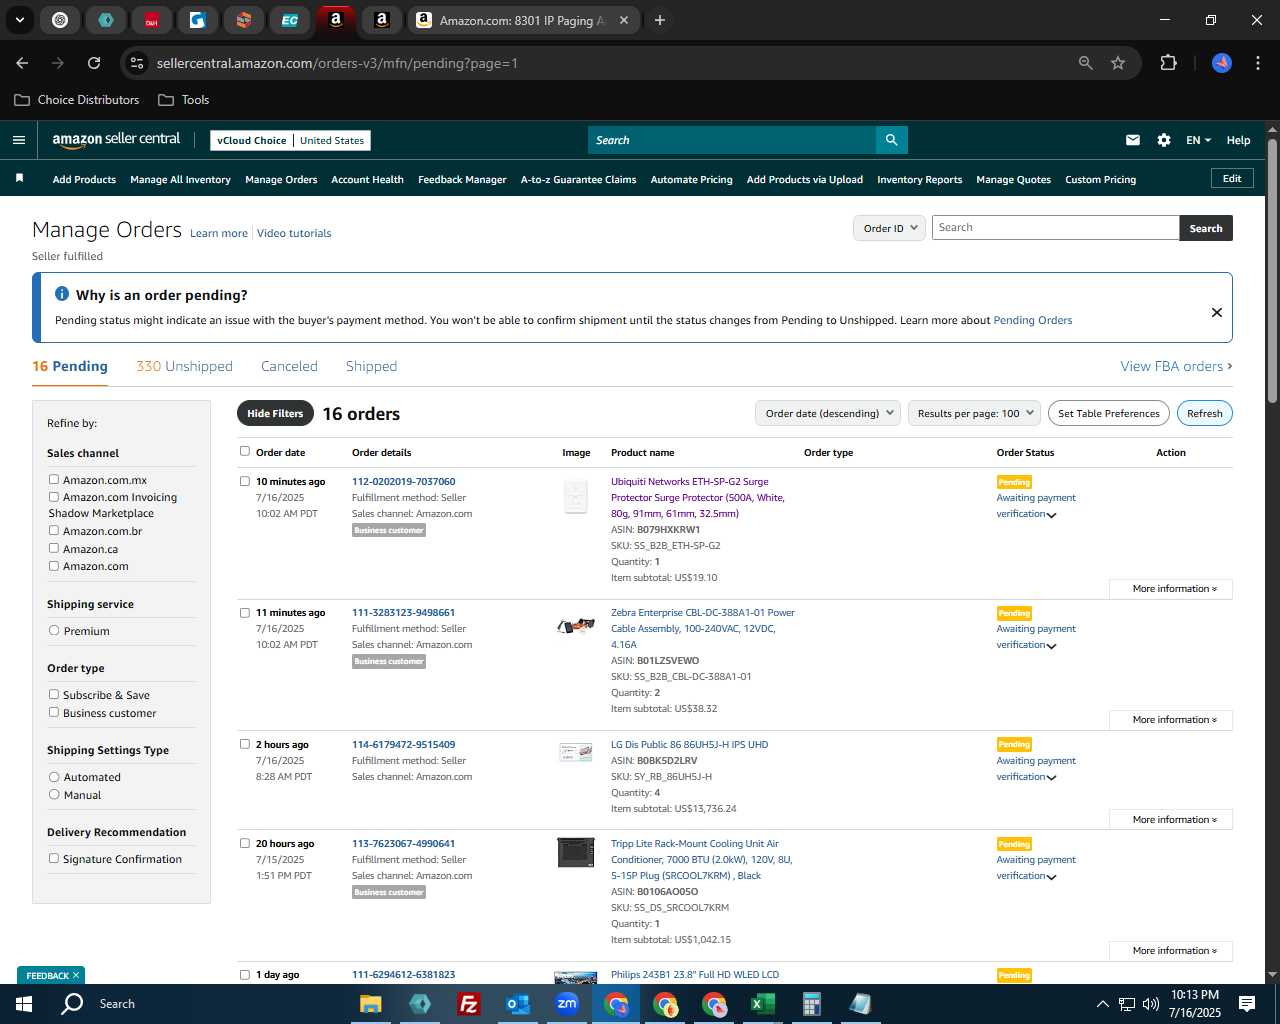Click View FBA orders link
This screenshot has width=1280, height=1024.
pyautogui.click(x=1176, y=366)
